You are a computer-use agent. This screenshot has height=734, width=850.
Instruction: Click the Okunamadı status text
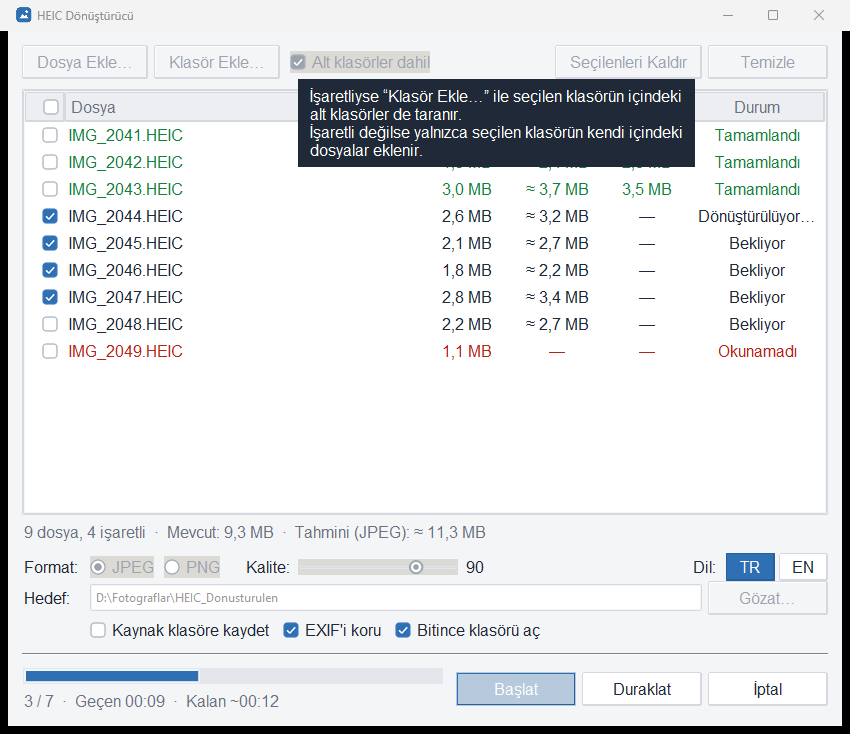(757, 351)
